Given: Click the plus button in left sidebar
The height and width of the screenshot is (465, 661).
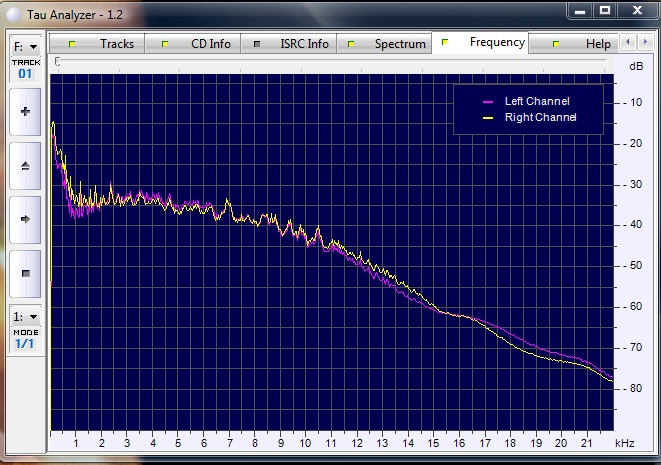Looking at the screenshot, I should pos(25,112).
